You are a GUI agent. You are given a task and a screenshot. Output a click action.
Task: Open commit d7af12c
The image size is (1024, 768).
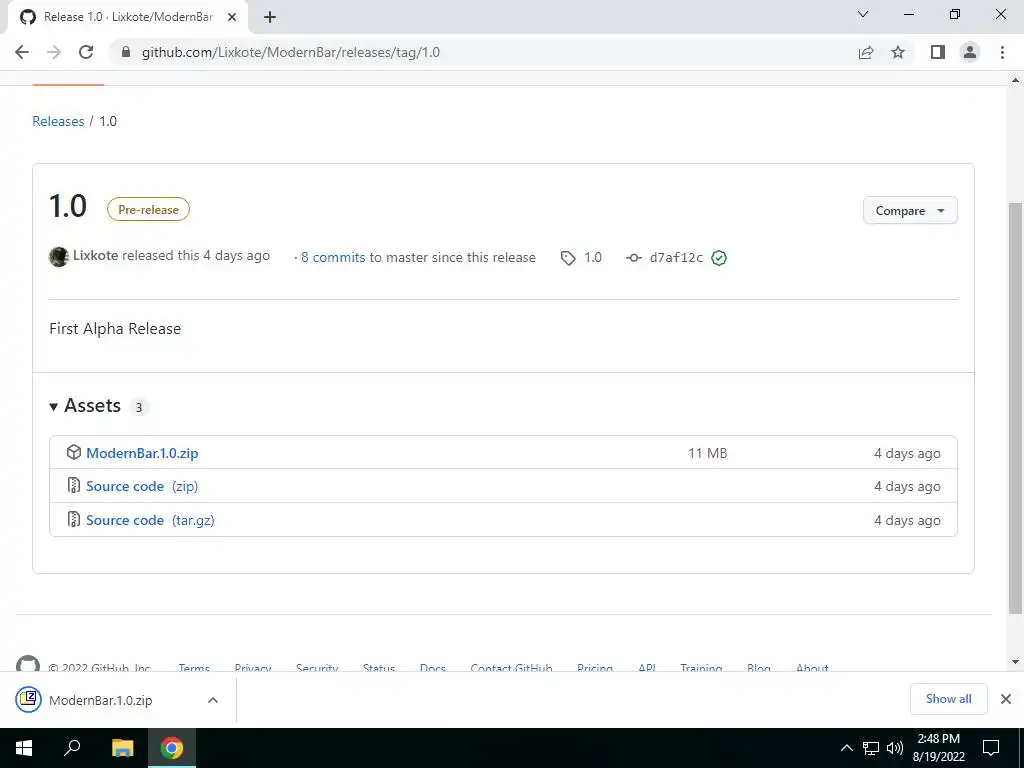click(x=676, y=257)
